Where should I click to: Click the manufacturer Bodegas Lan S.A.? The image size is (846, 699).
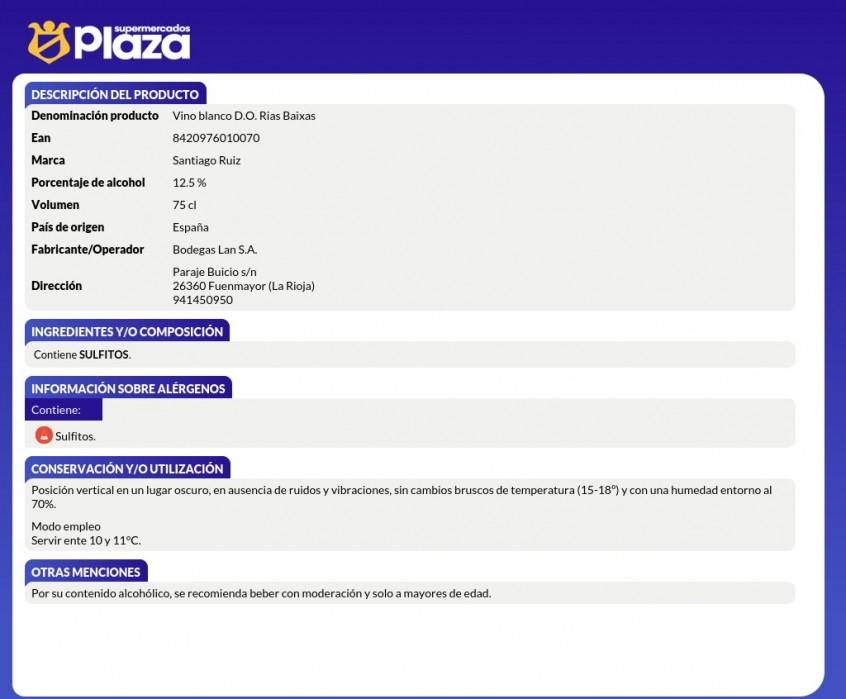pos(215,250)
